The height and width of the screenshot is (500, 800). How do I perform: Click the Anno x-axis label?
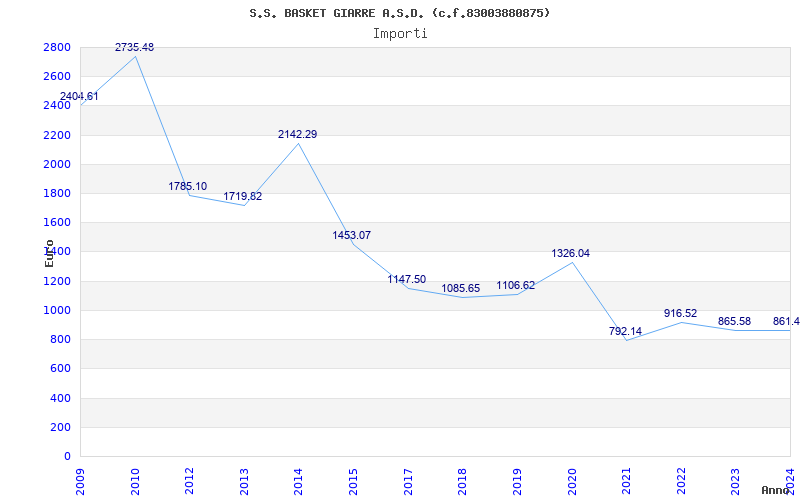pyautogui.click(x=776, y=490)
